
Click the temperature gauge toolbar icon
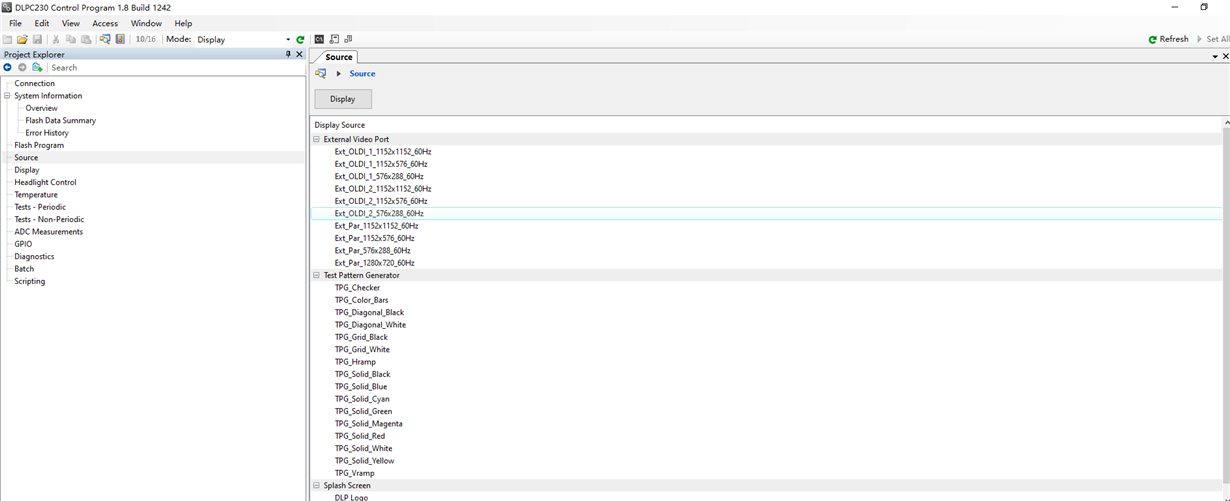pyautogui.click(x=120, y=39)
